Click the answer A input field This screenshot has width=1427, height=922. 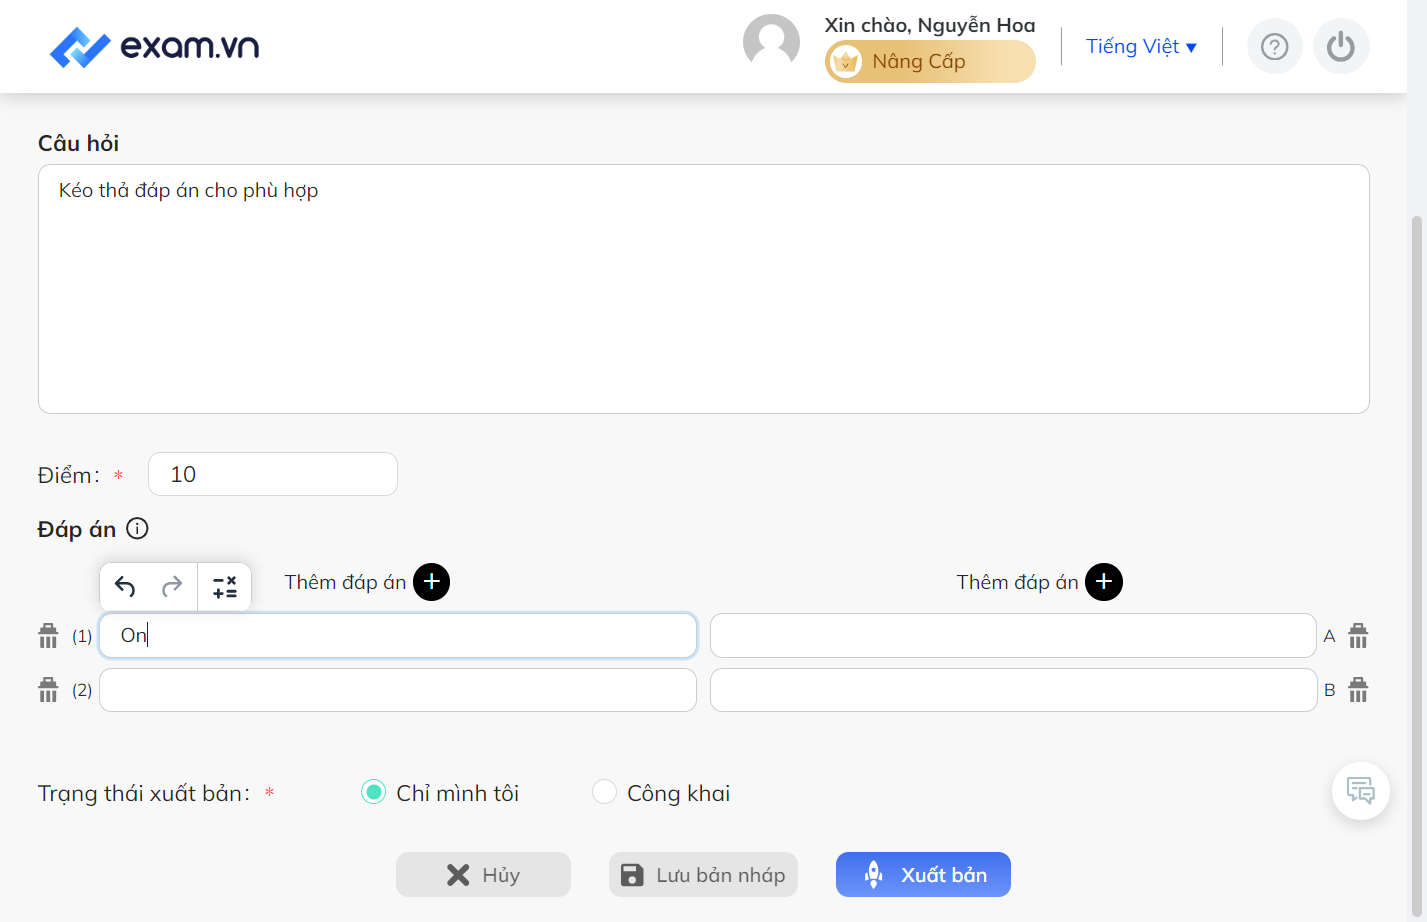[x=1013, y=636]
